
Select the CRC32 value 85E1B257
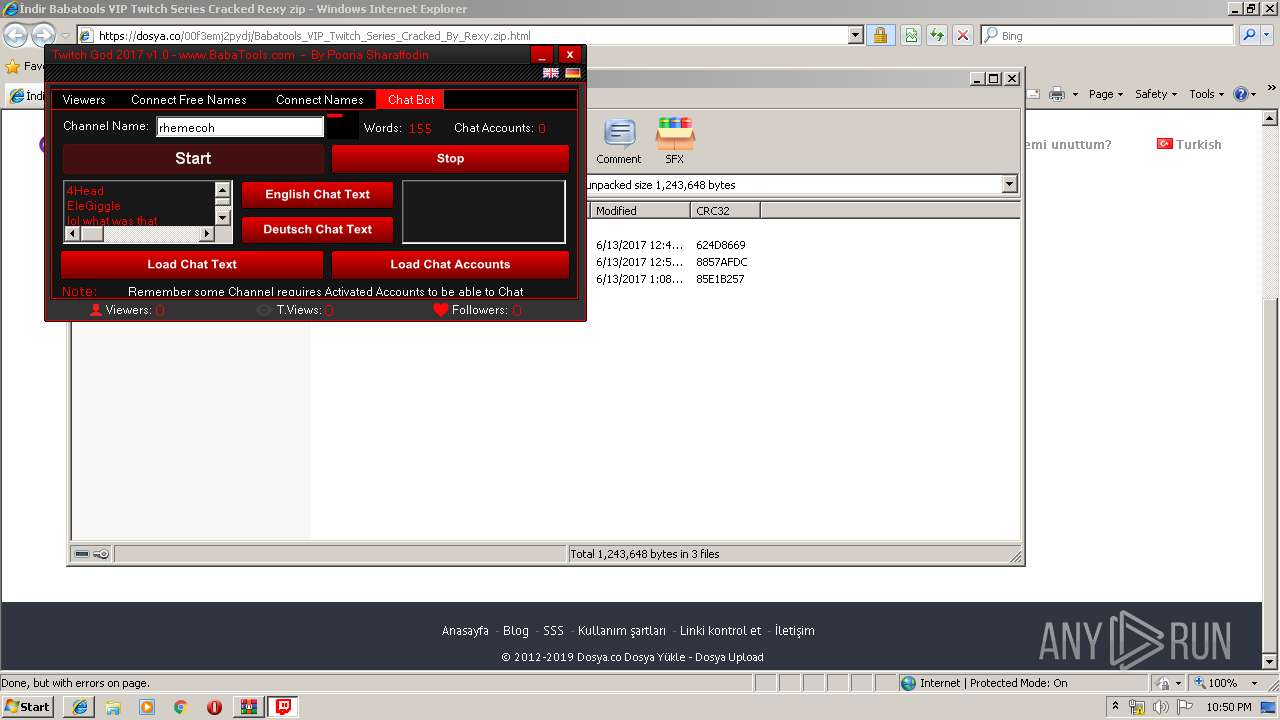pyautogui.click(x=720, y=279)
